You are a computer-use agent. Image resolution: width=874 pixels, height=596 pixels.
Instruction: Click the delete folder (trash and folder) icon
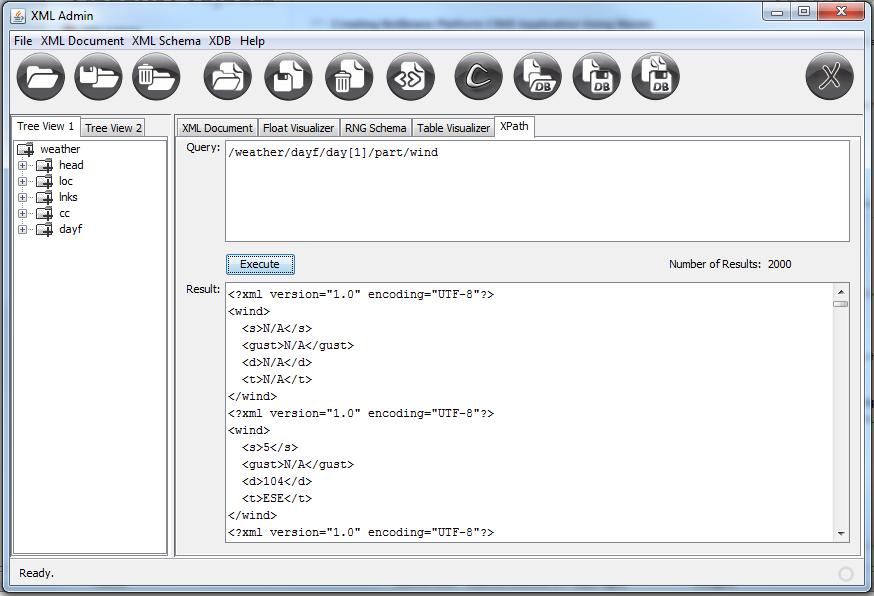pos(156,77)
